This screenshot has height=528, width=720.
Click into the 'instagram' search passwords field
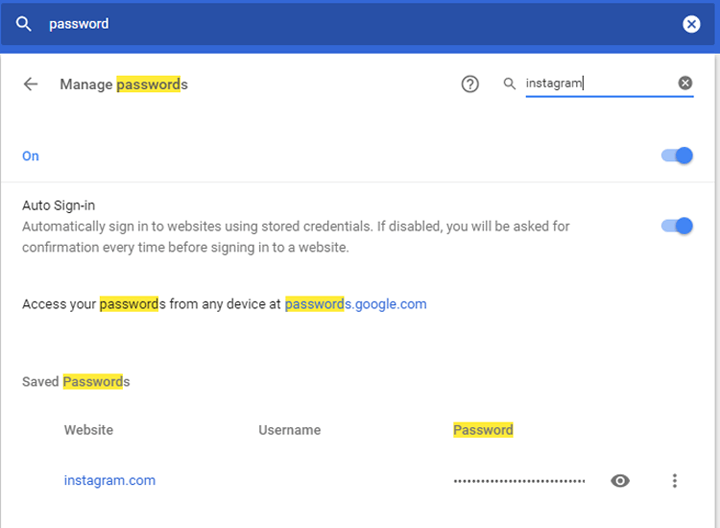(601, 84)
